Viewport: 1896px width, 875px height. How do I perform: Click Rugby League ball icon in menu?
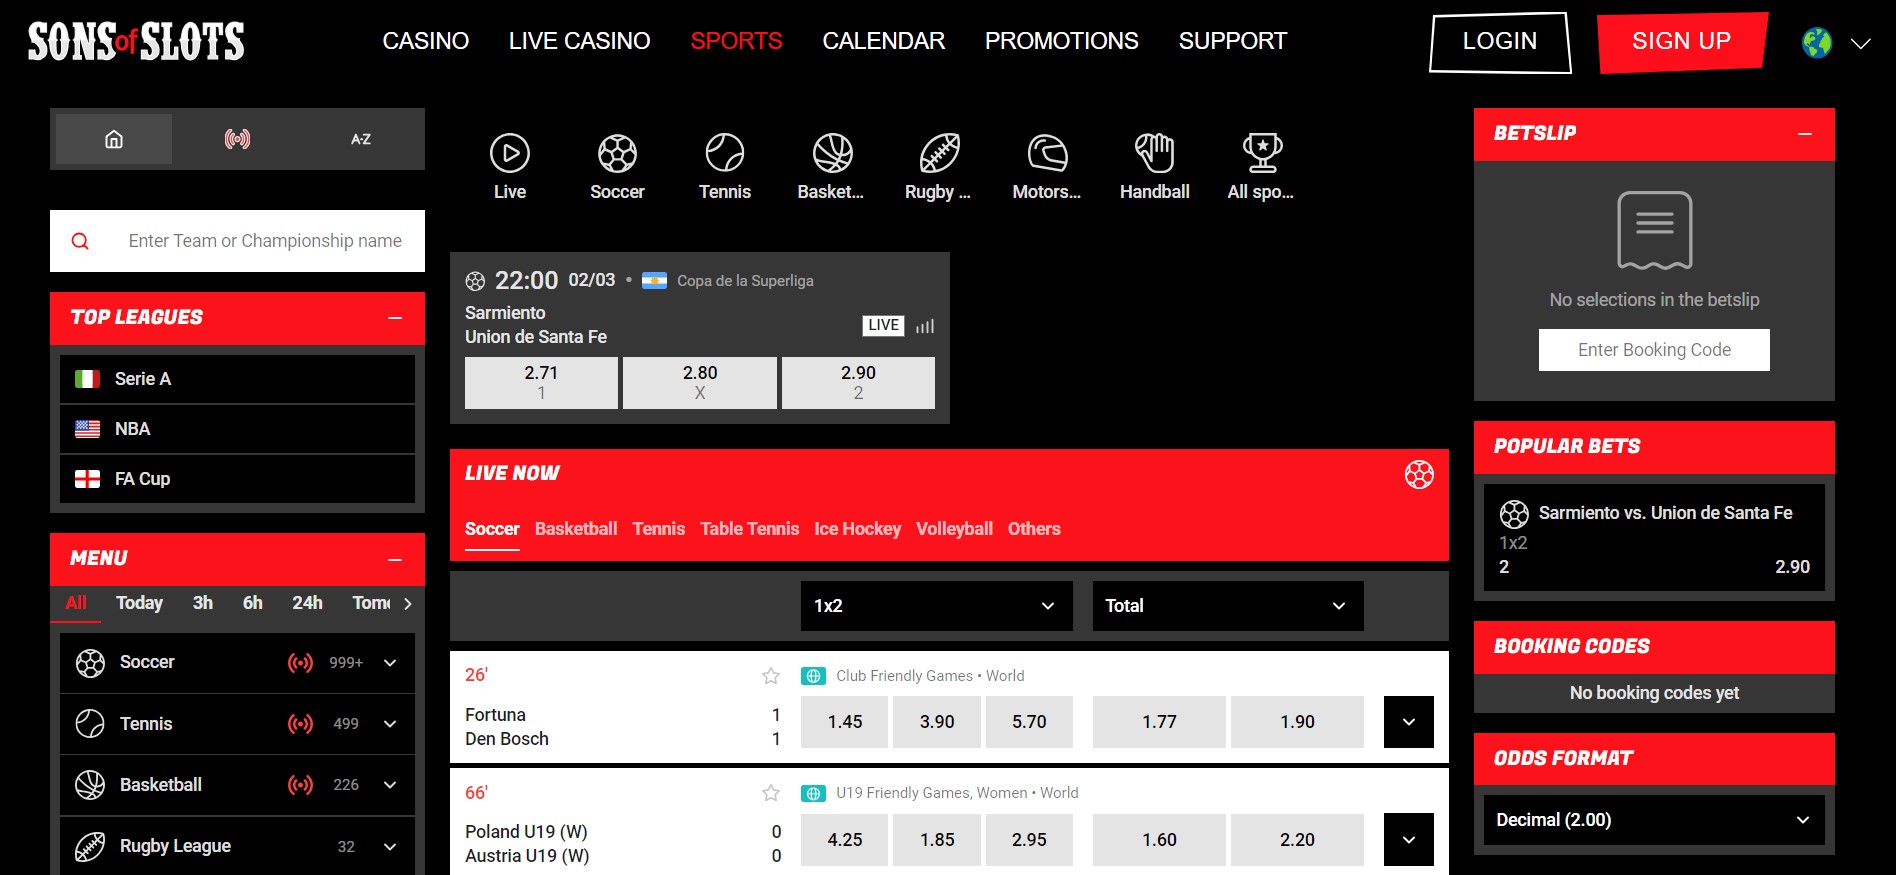click(90, 847)
